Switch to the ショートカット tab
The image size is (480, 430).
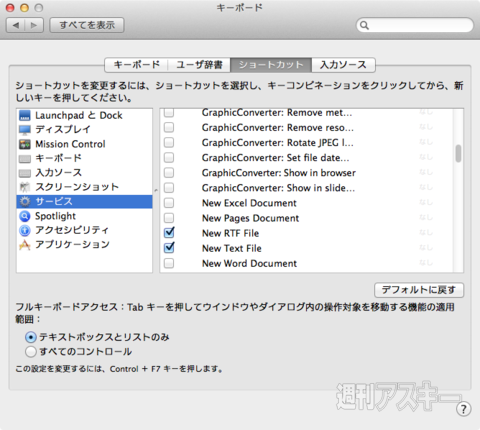[271, 65]
